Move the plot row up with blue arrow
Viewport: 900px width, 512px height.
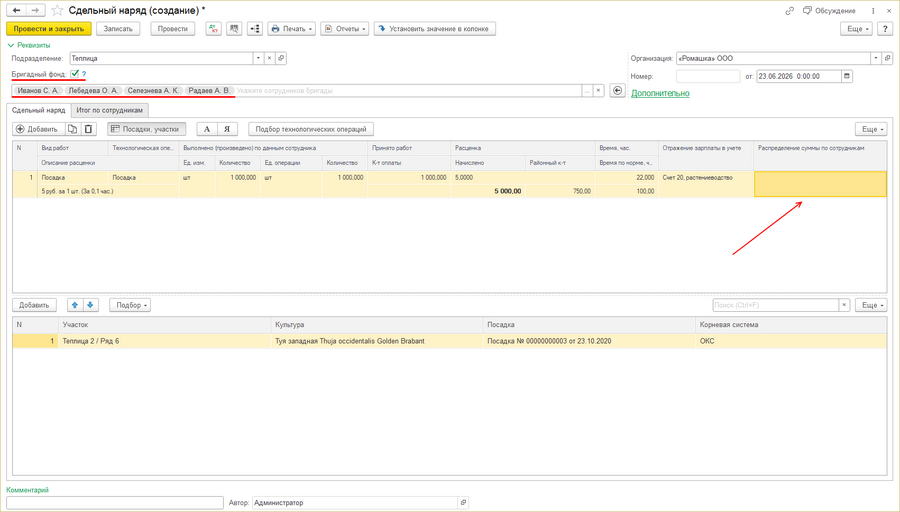(x=75, y=305)
